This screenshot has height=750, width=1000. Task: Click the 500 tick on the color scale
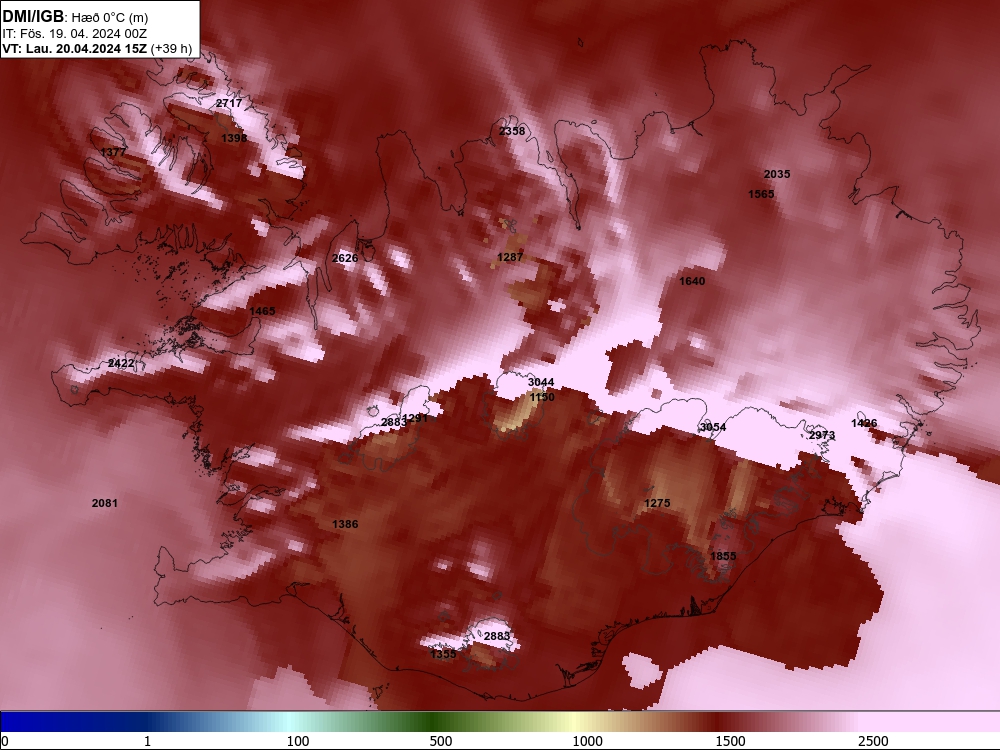[x=441, y=741]
